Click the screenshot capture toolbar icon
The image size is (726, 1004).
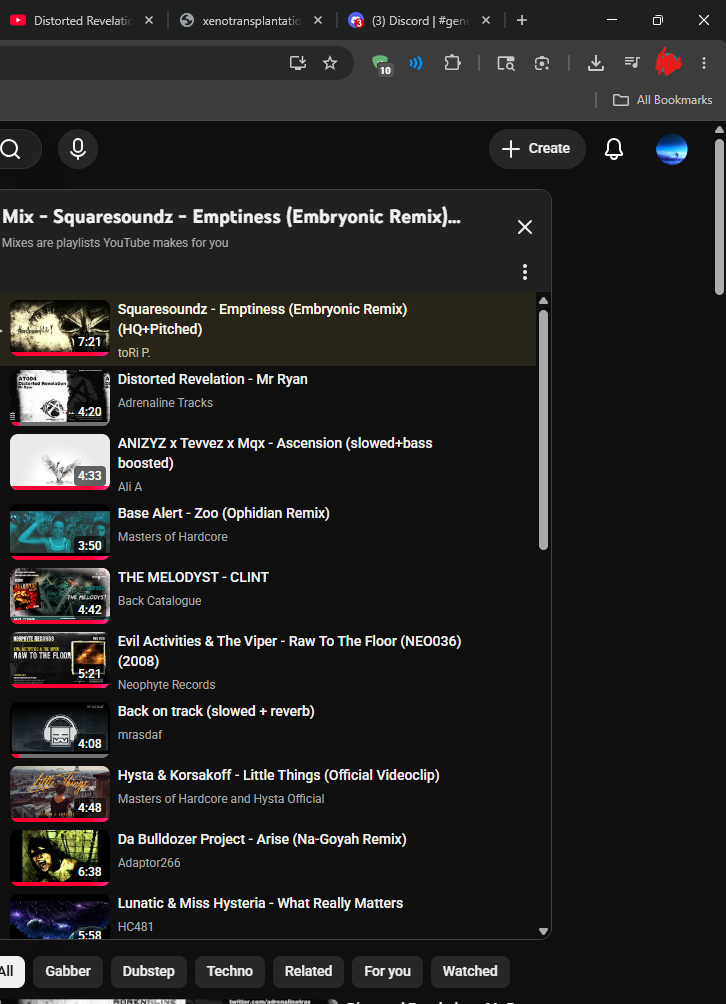(x=542, y=63)
